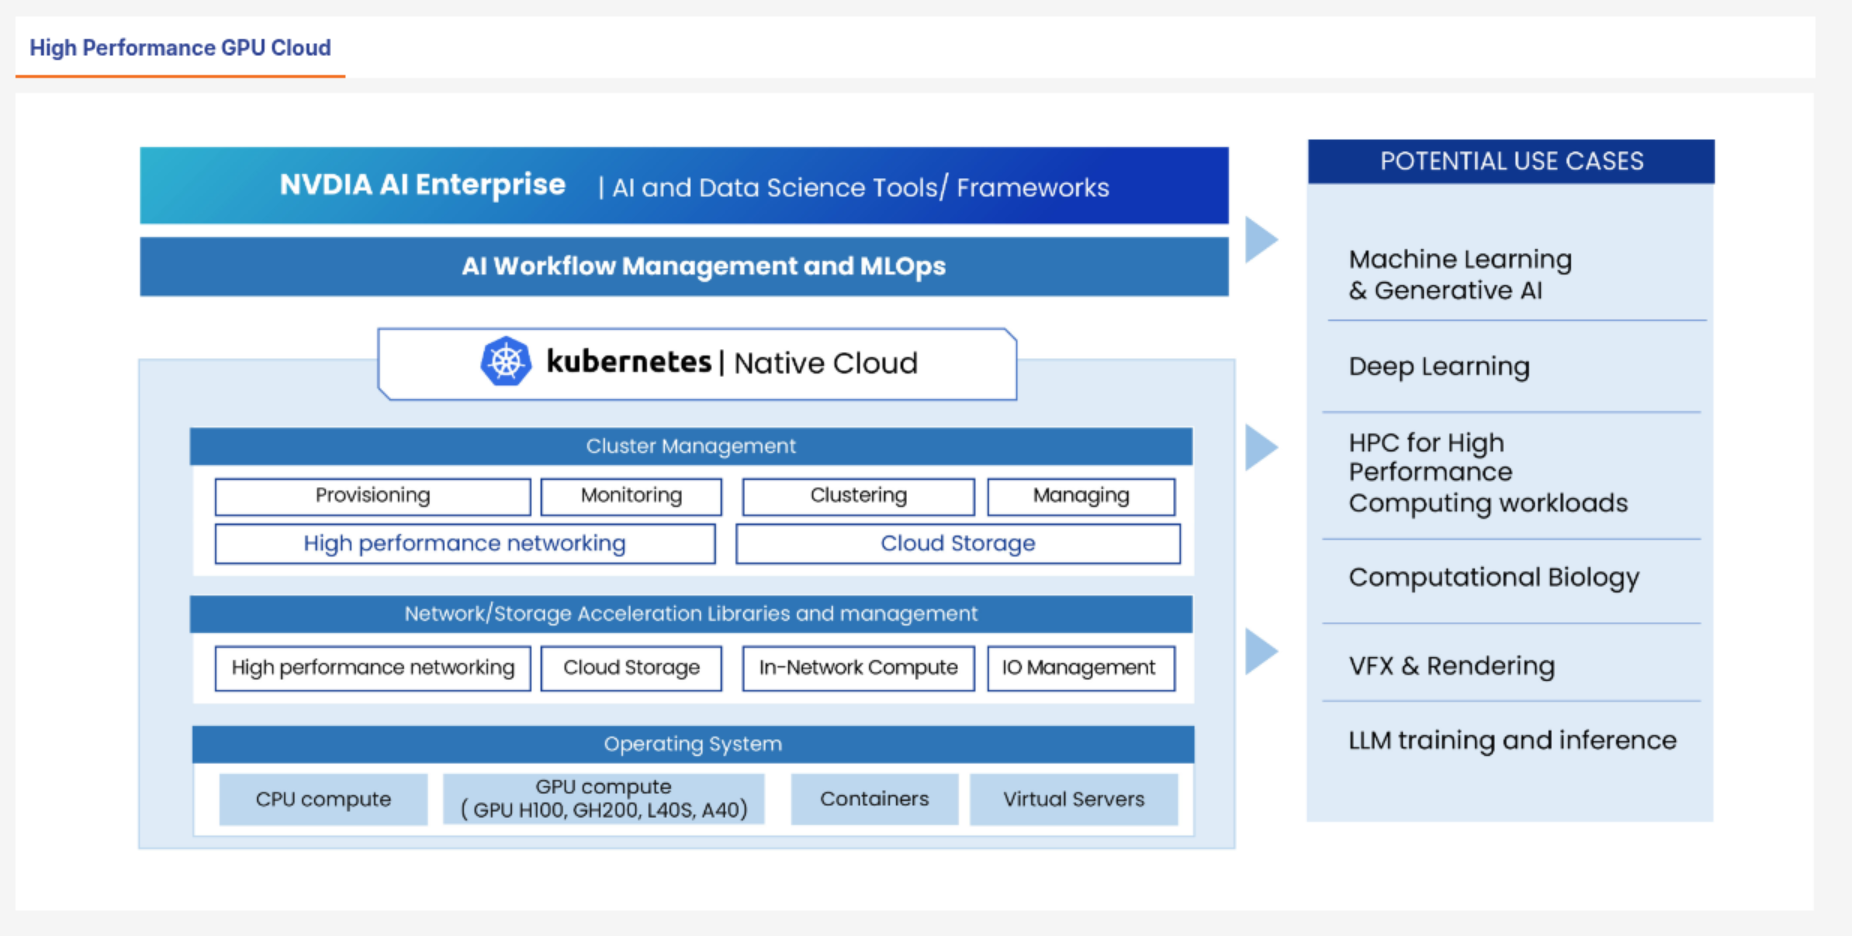Click the Virtual Servers tile
The image size is (1852, 936).
click(x=1073, y=799)
